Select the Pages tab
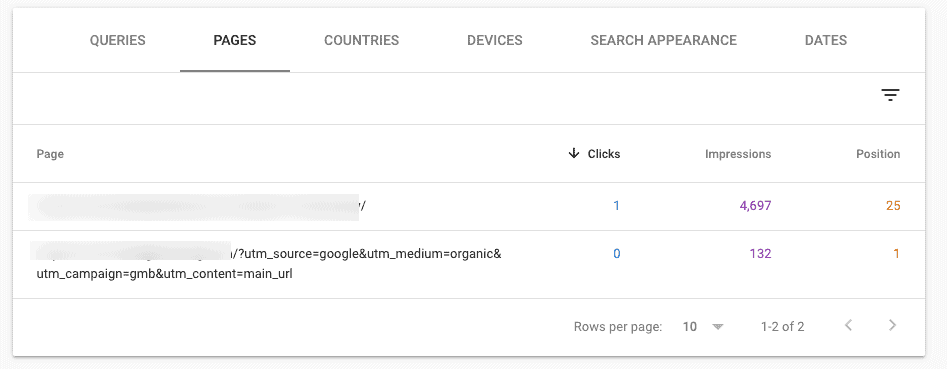This screenshot has width=947, height=369. [x=235, y=40]
